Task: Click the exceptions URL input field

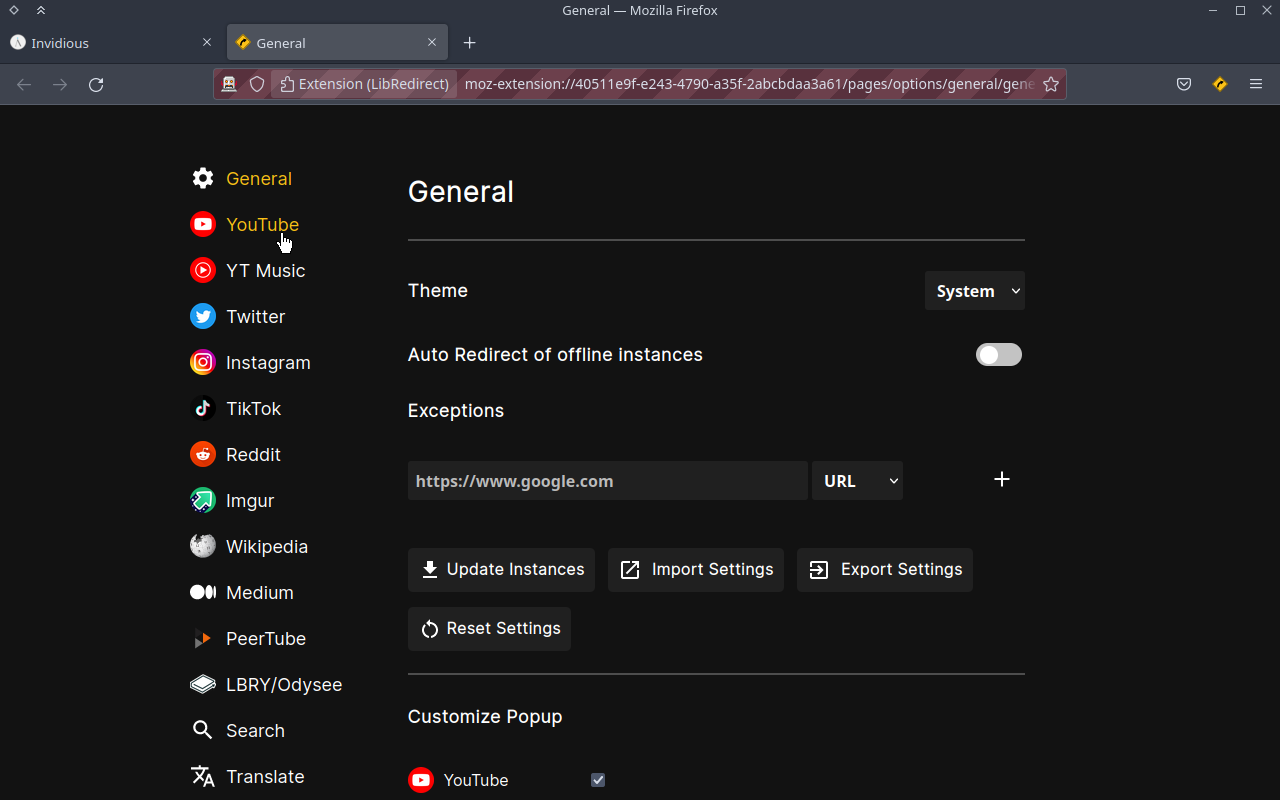Action: (x=608, y=481)
